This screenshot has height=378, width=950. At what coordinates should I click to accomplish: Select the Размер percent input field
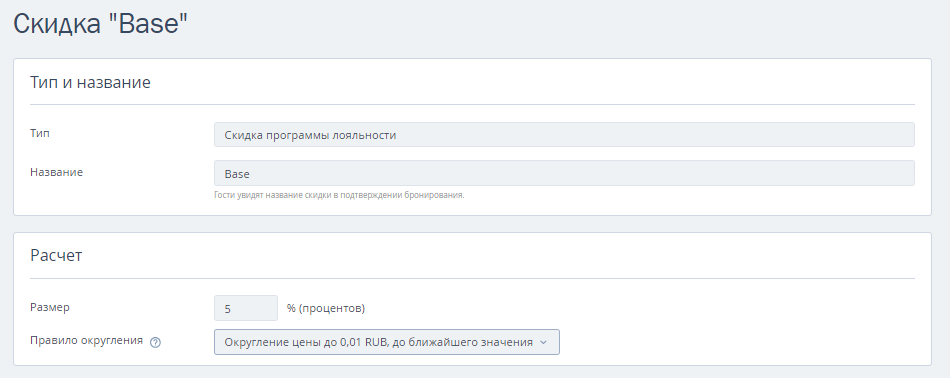click(x=246, y=308)
